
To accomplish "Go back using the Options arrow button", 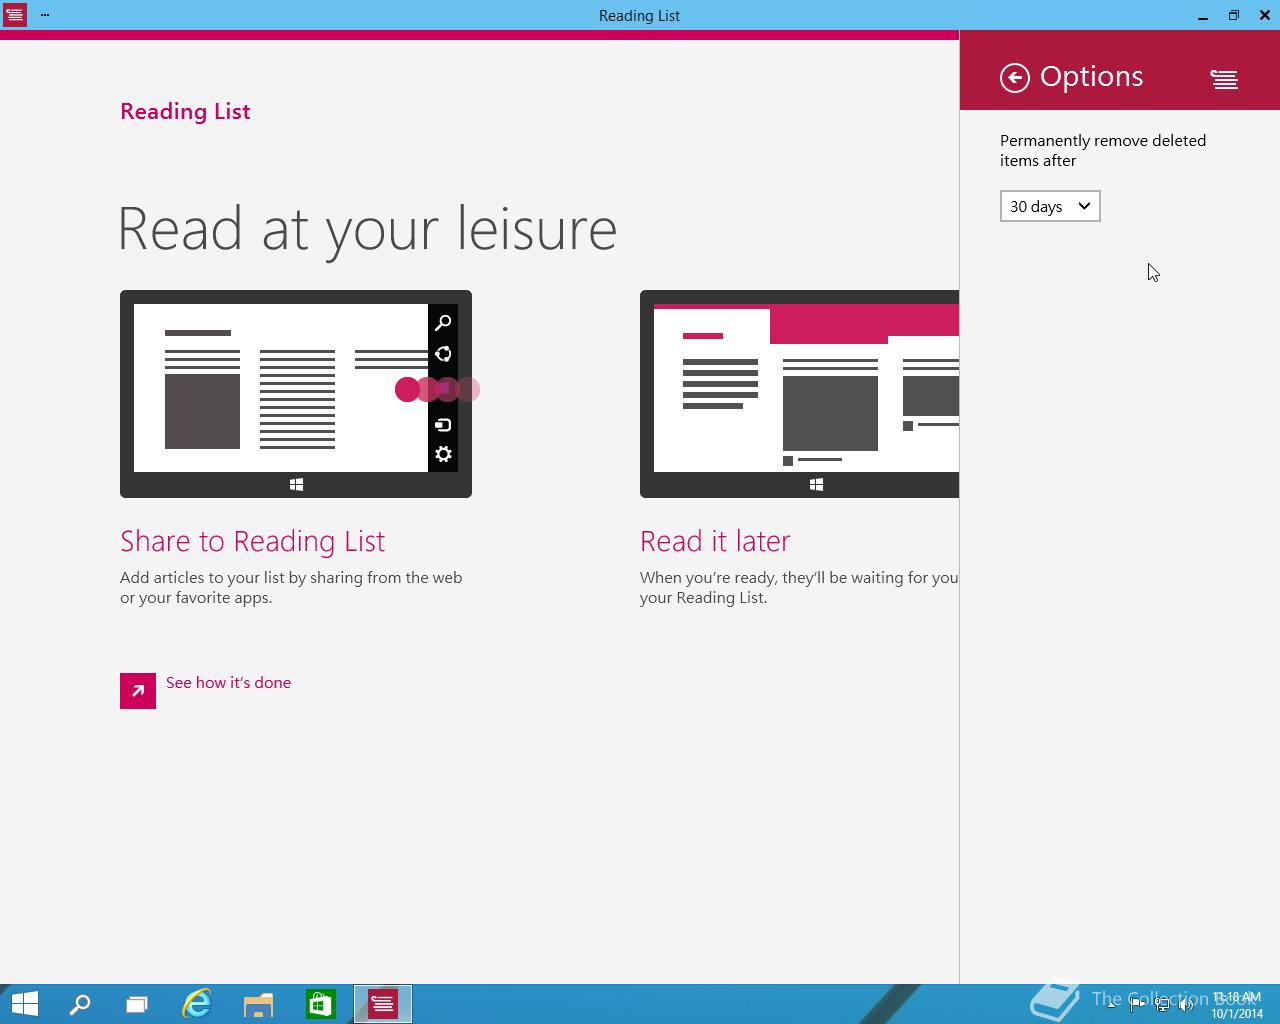I will pyautogui.click(x=1015, y=78).
